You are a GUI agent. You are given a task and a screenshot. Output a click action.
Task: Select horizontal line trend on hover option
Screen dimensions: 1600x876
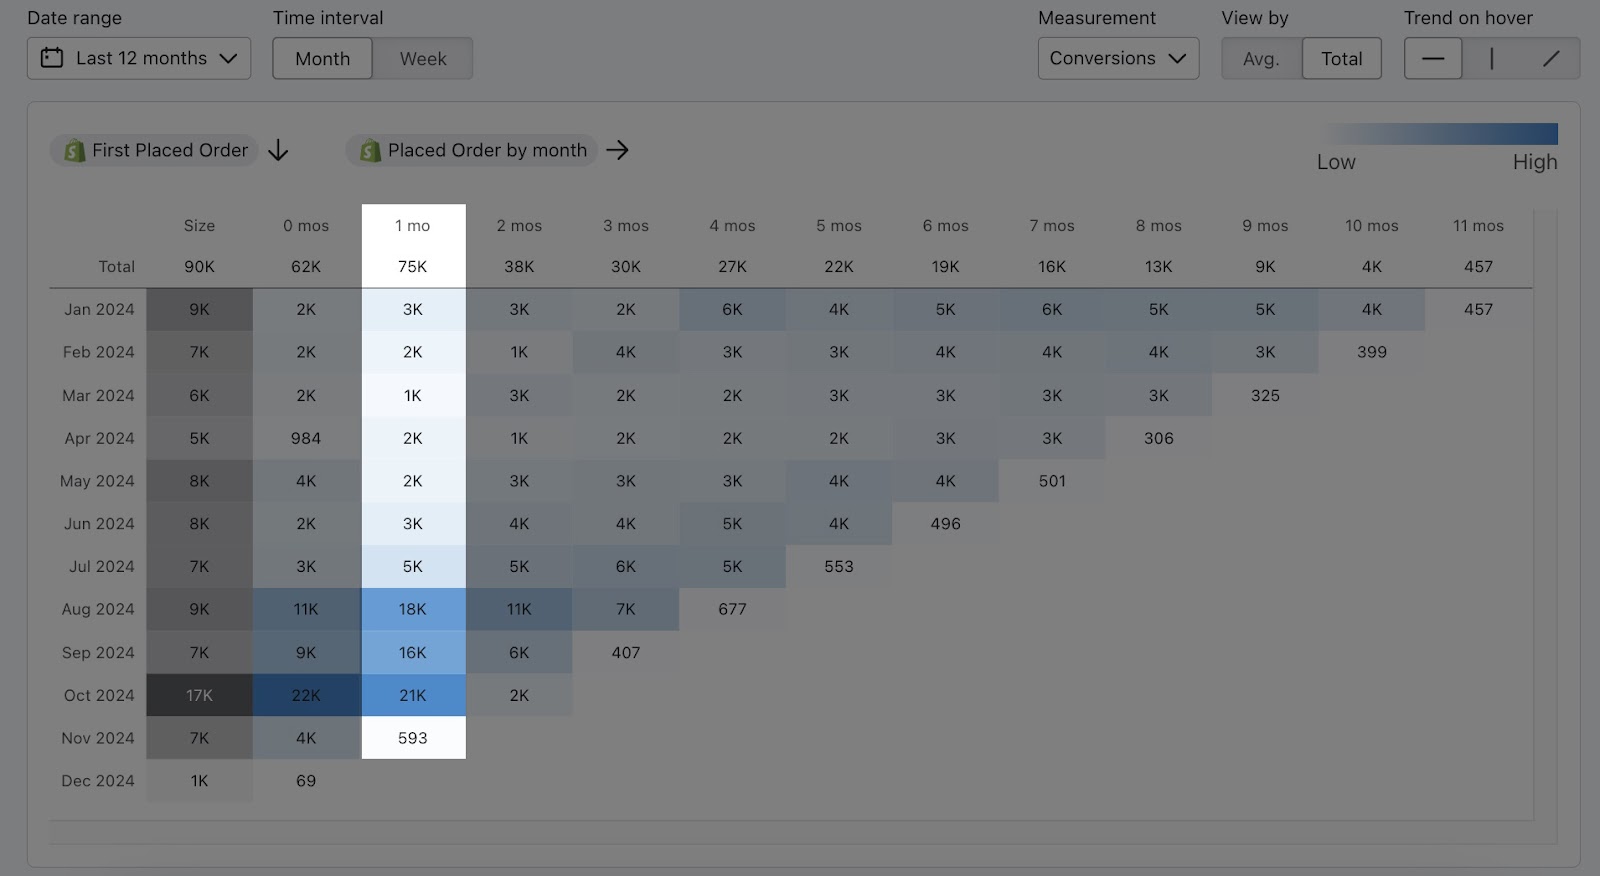pos(1433,59)
